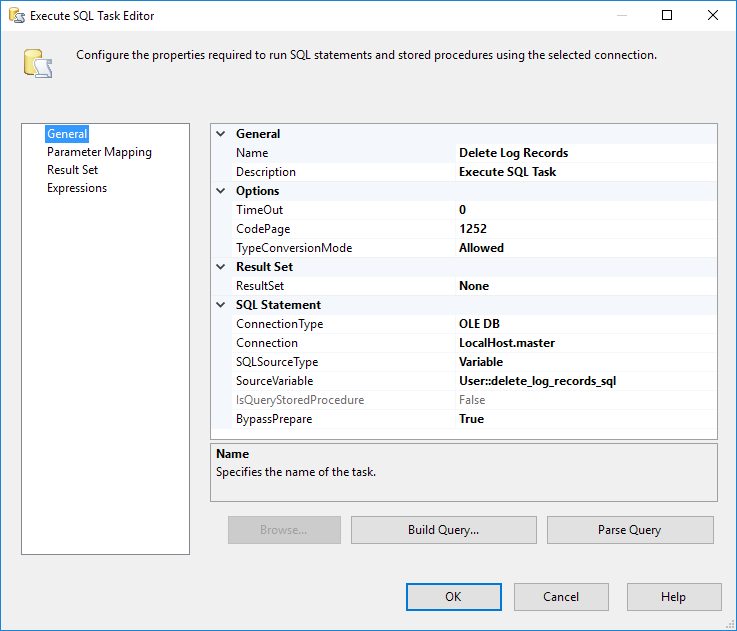Screen dimensions: 737x631
Task: Click the Build Query... button
Action: click(x=444, y=530)
